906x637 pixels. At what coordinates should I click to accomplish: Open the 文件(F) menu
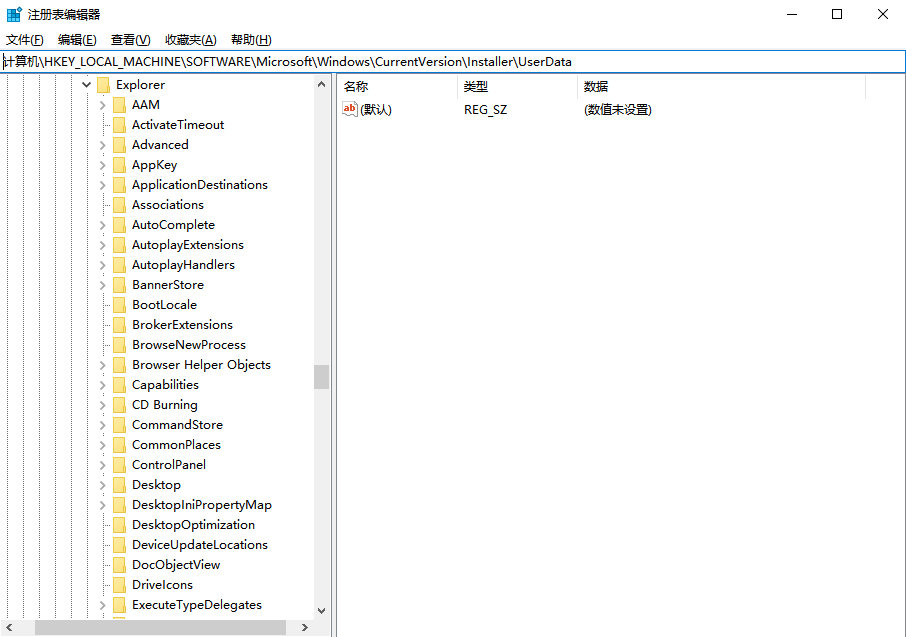click(x=25, y=40)
